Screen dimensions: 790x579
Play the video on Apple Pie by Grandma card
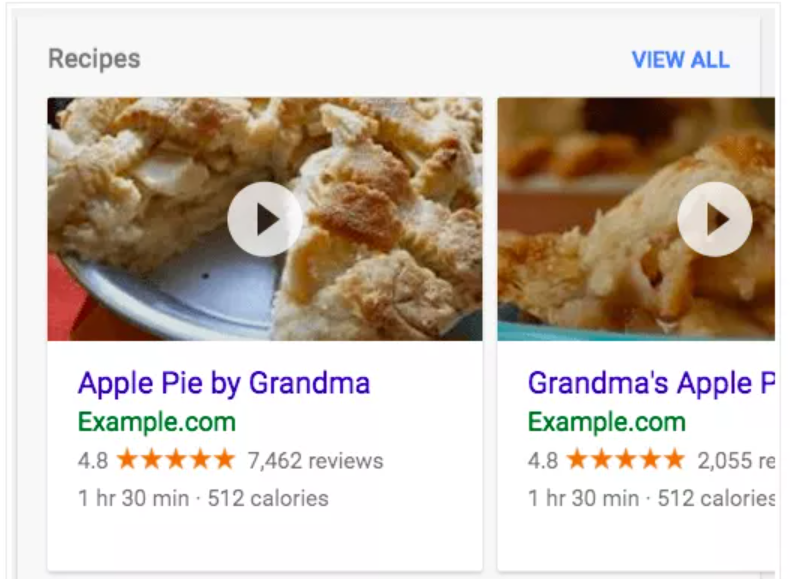(265, 219)
